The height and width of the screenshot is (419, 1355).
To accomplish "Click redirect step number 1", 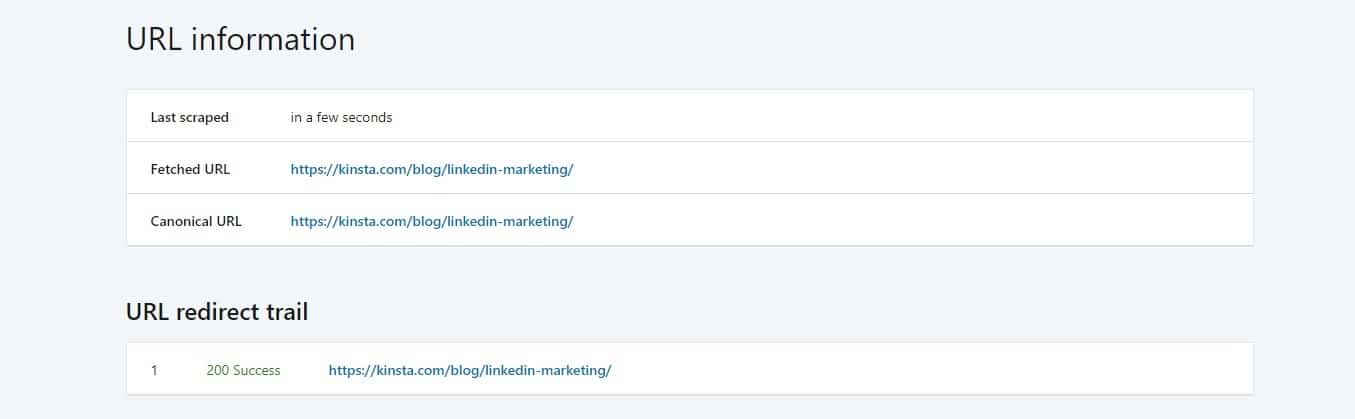I will (154, 370).
